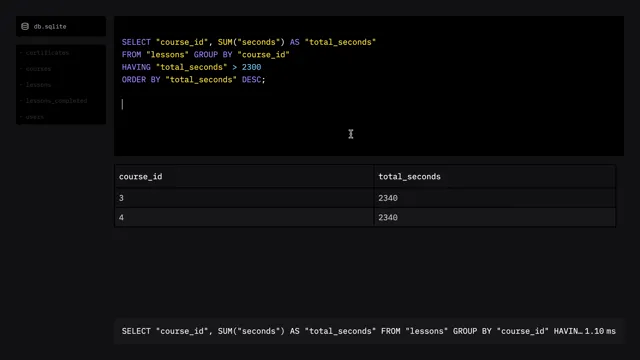The image size is (640, 360).
Task: Click the executed query text in bottom history bar
Action: 352,331
